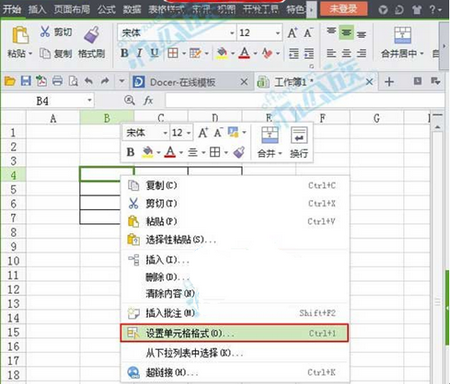
Task: Choose 插入批注 in context menu
Action: pos(235,313)
